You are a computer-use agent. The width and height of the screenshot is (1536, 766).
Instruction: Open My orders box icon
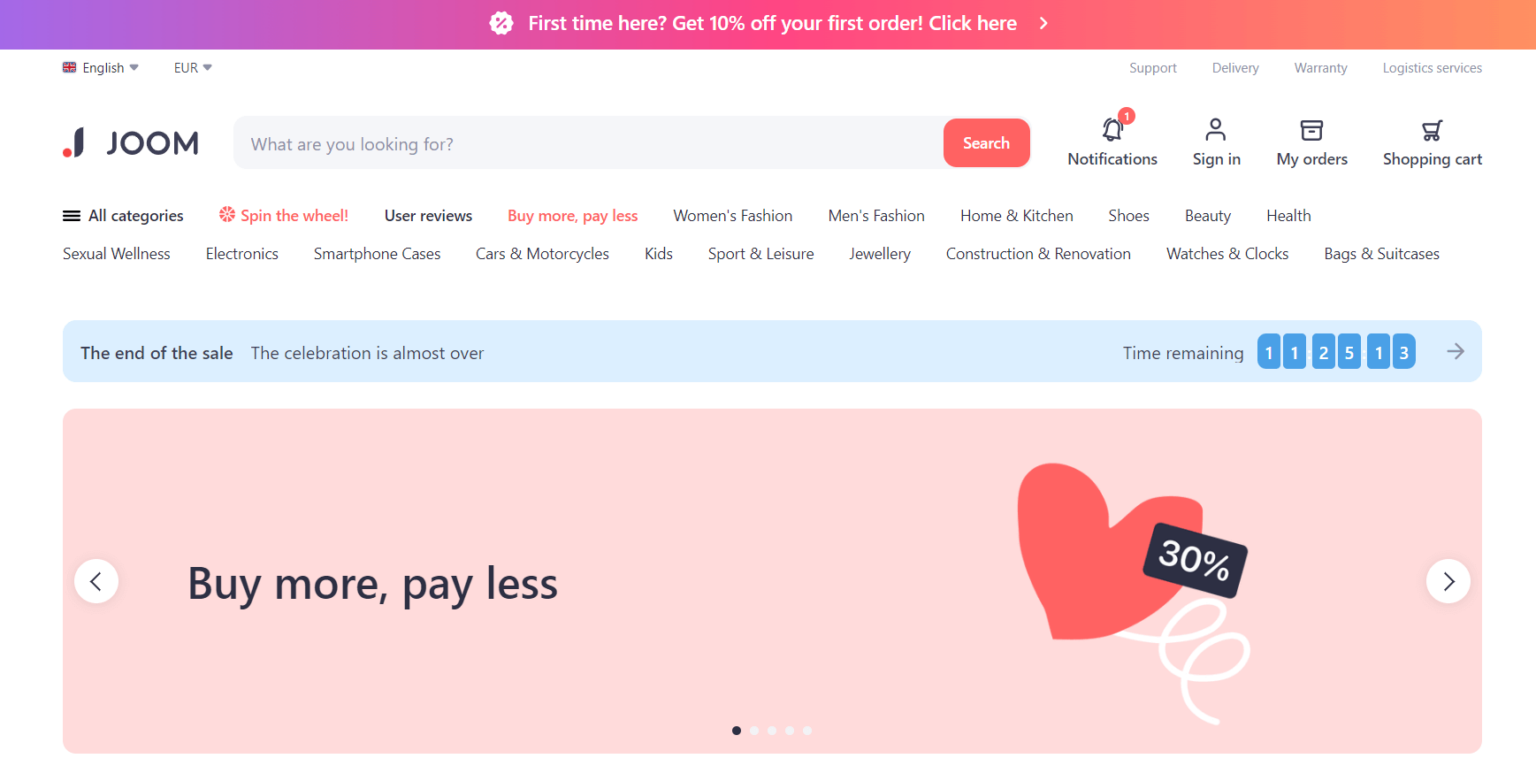coord(1311,130)
